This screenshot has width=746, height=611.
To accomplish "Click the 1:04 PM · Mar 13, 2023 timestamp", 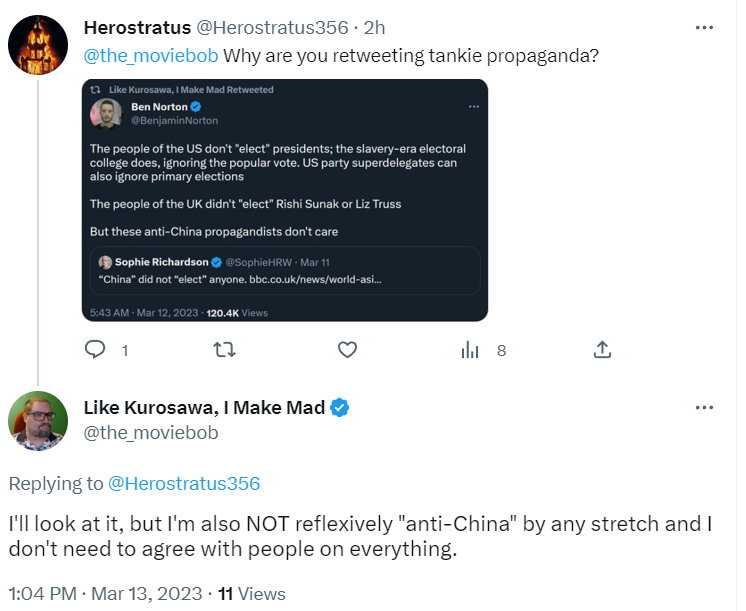I will (x=103, y=594).
